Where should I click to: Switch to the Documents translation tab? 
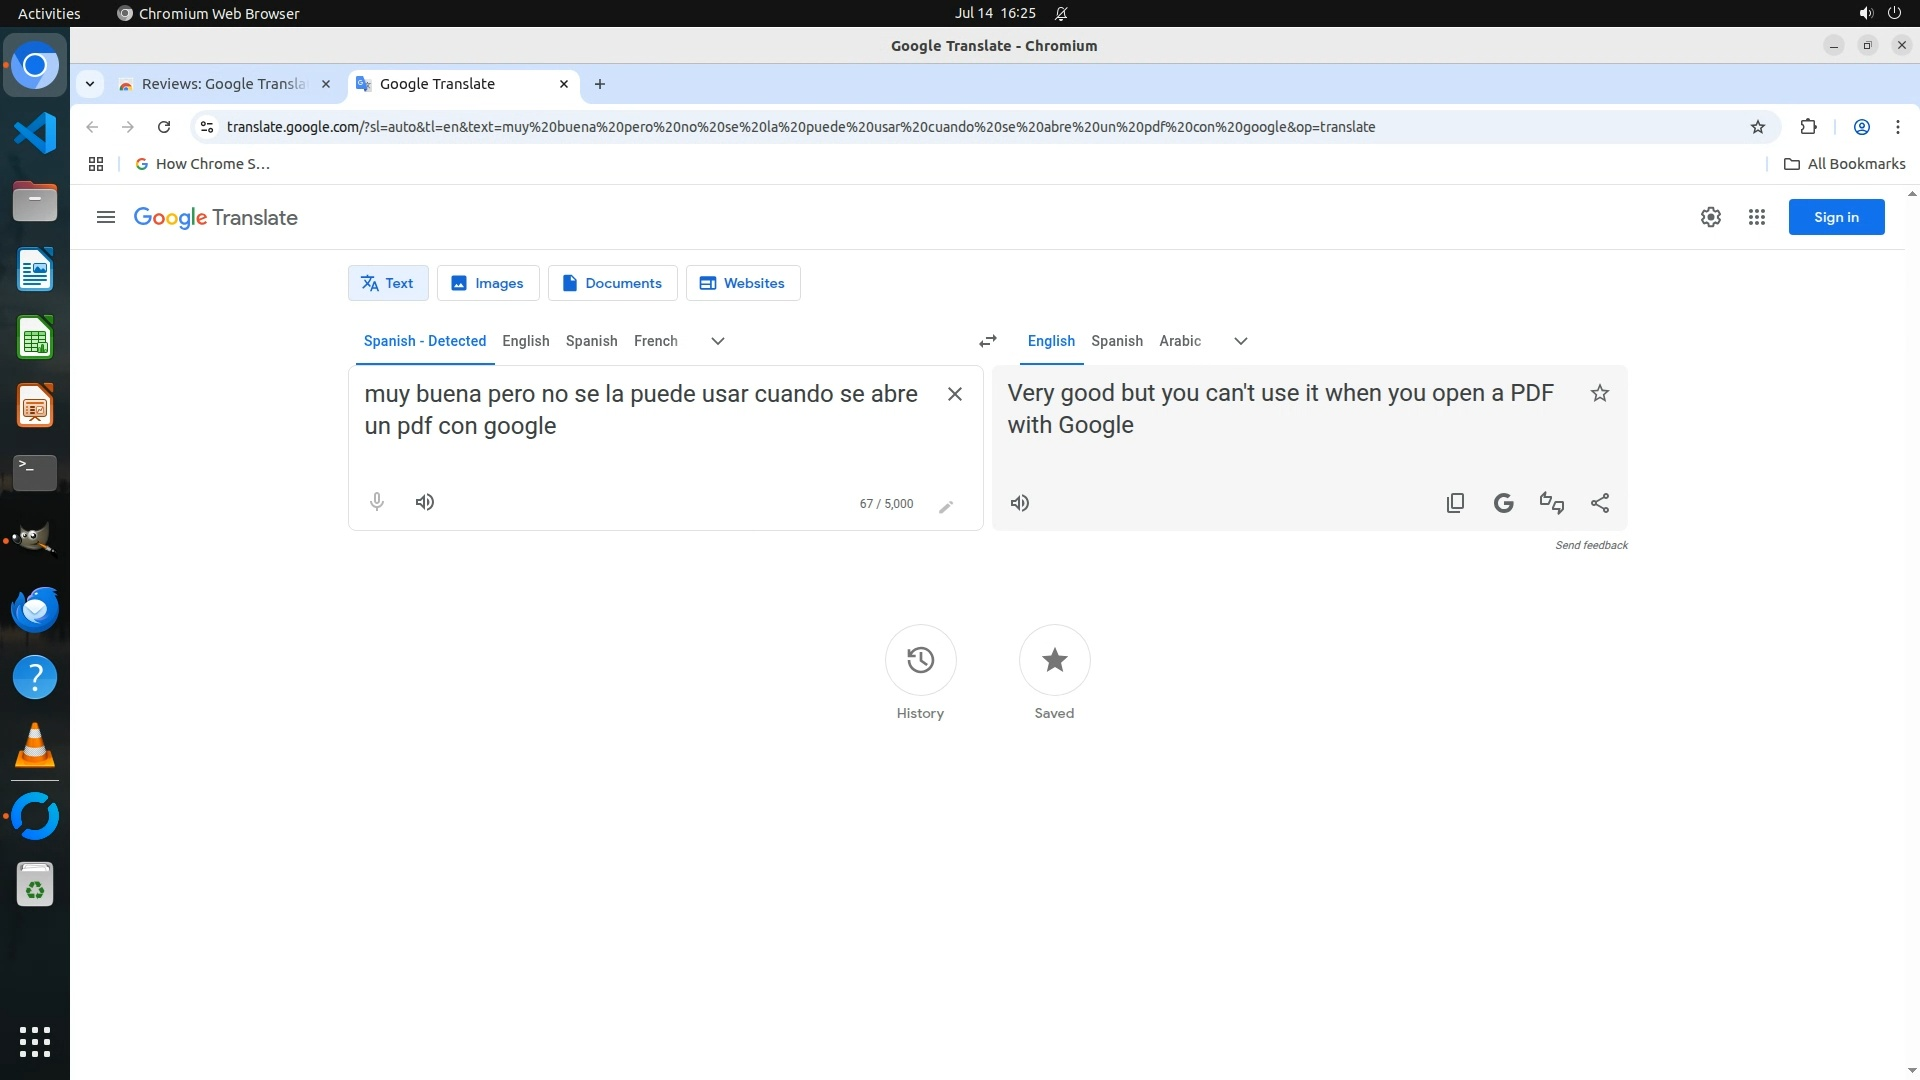click(x=612, y=283)
